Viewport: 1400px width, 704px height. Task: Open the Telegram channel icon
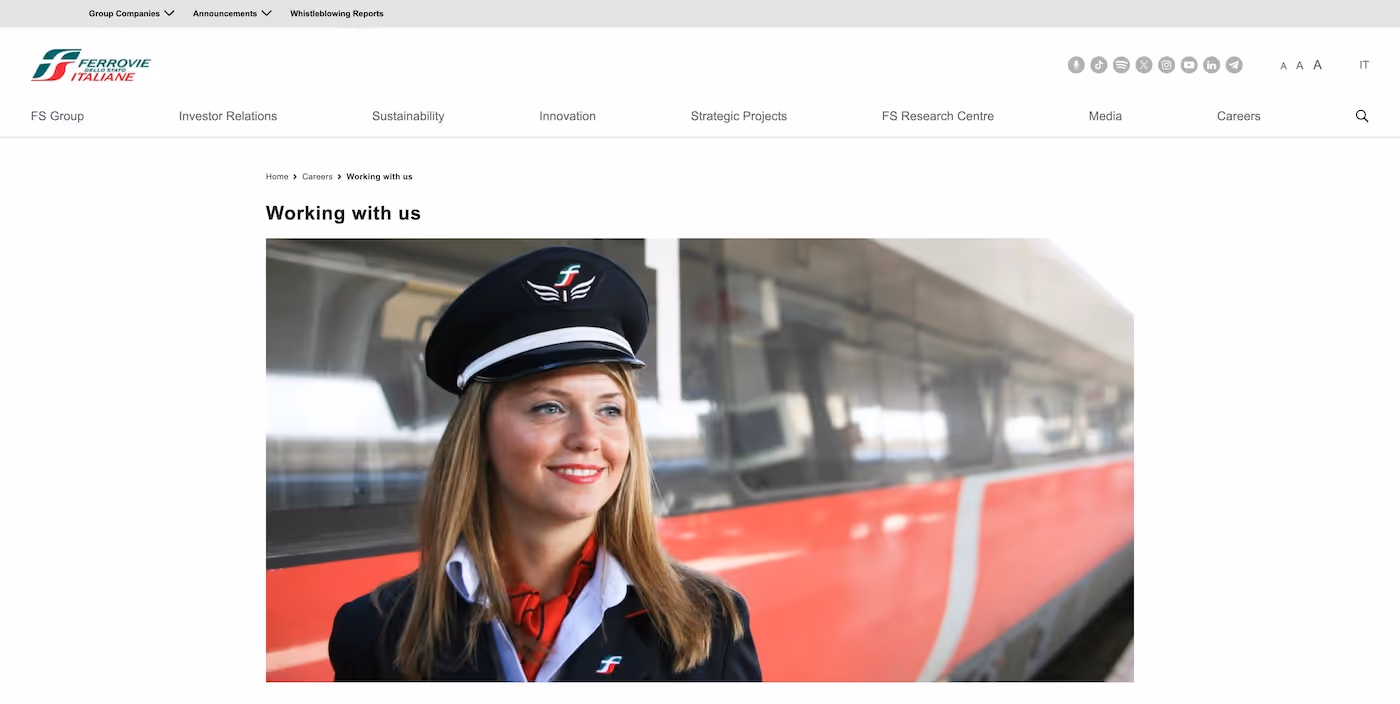(x=1233, y=64)
